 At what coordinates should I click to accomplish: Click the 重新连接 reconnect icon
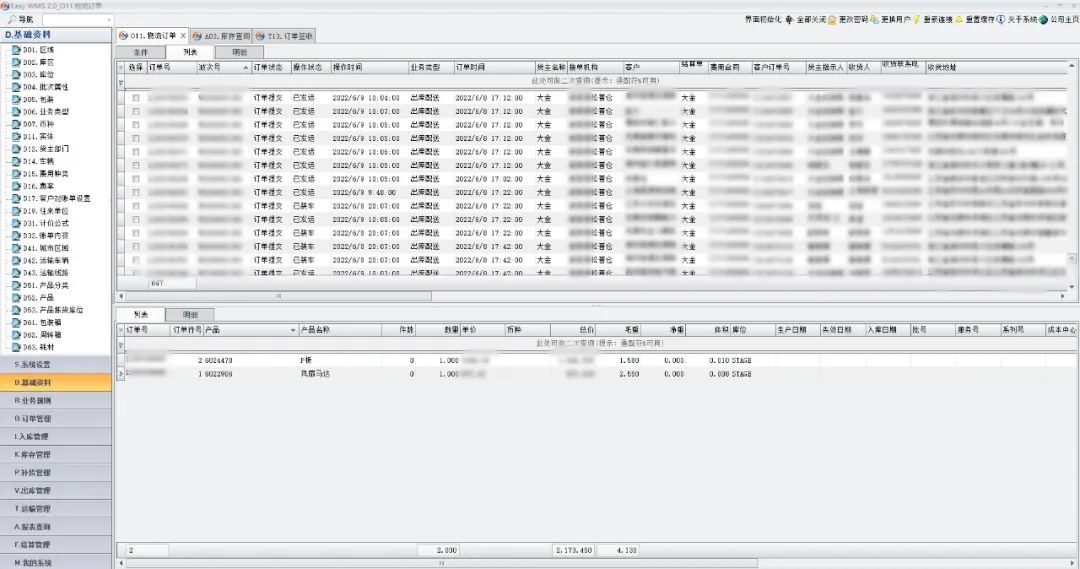pos(916,19)
